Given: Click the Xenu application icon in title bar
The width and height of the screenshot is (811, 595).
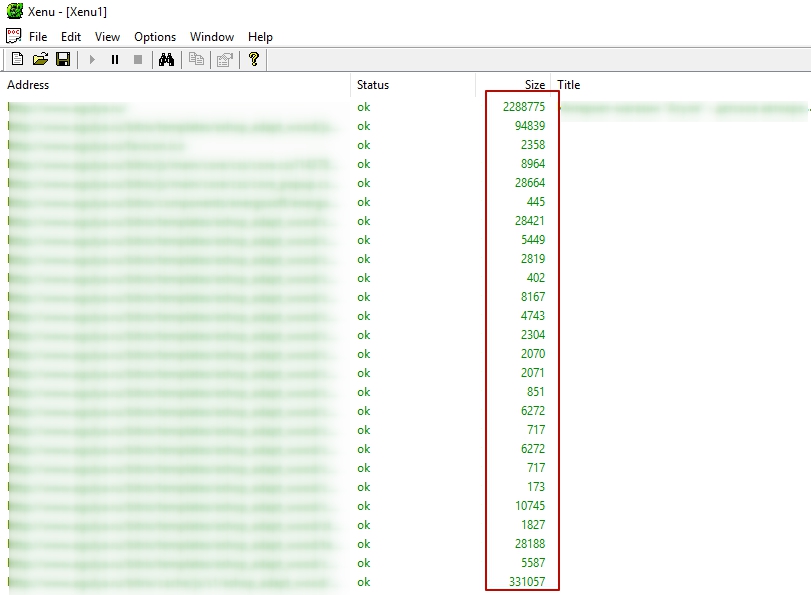Looking at the screenshot, I should [x=14, y=11].
